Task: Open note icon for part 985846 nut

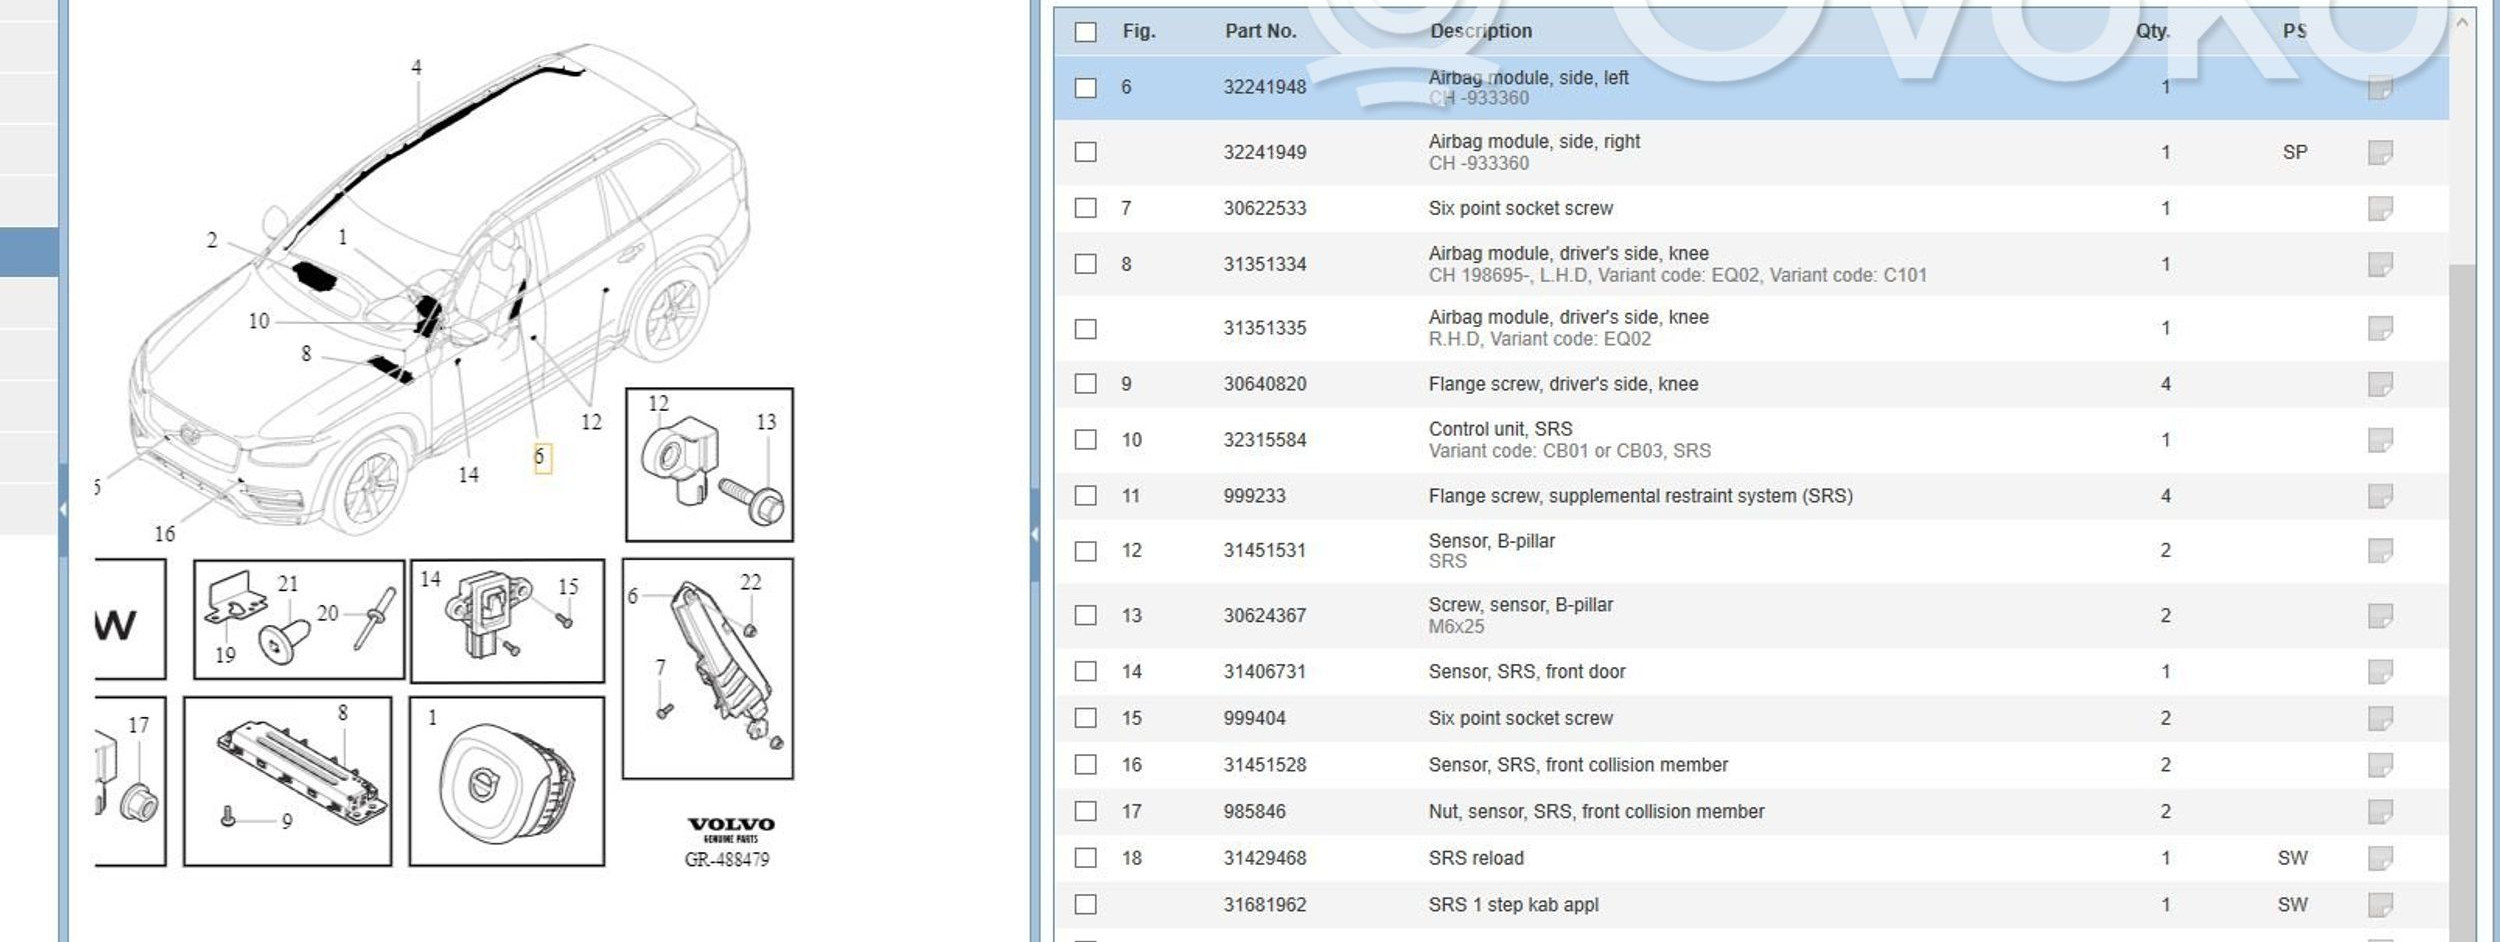Action: click(x=2379, y=811)
